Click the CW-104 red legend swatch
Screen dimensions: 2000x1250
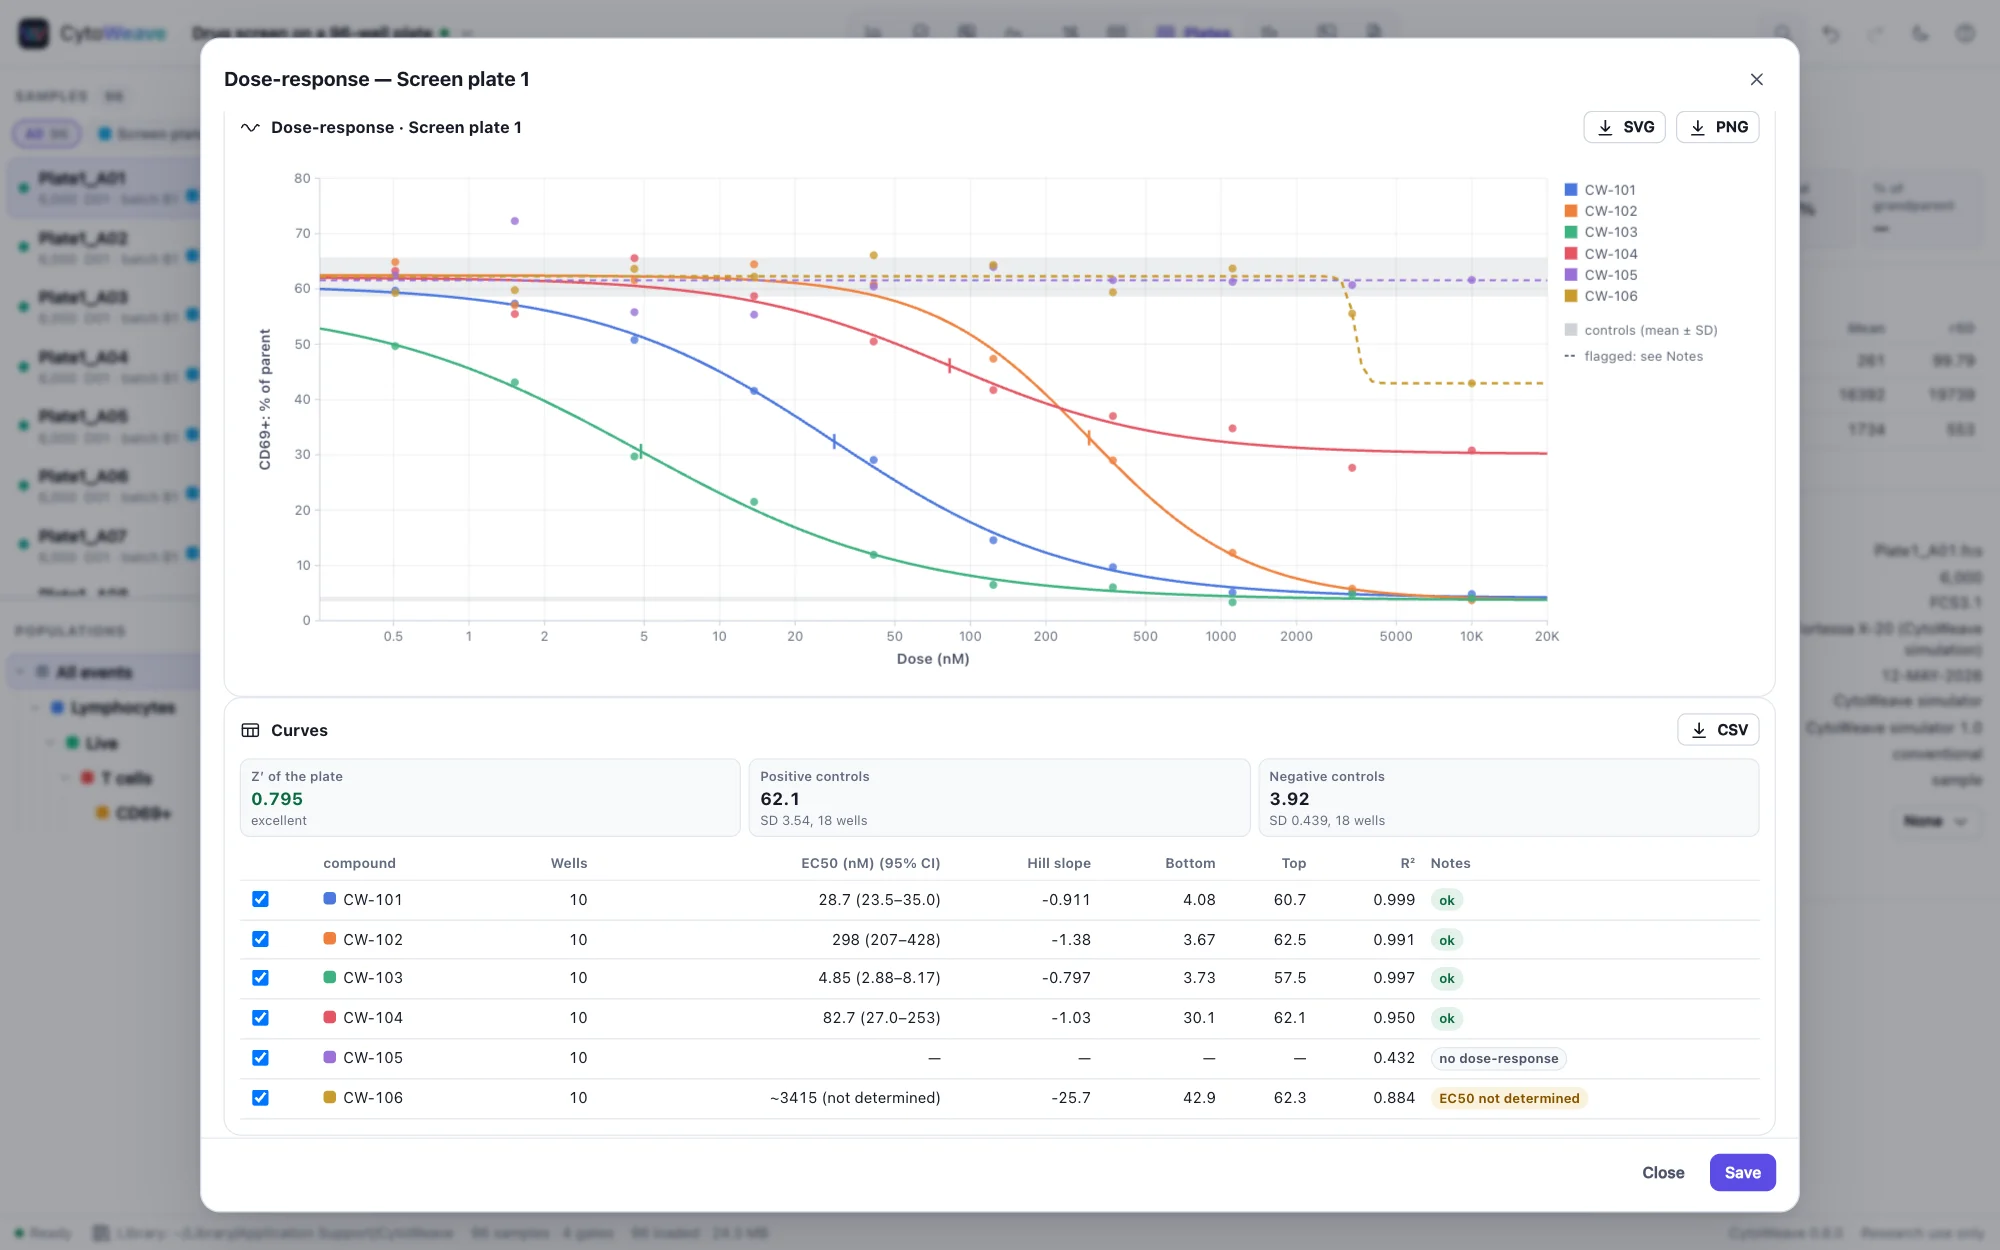[x=1571, y=254]
